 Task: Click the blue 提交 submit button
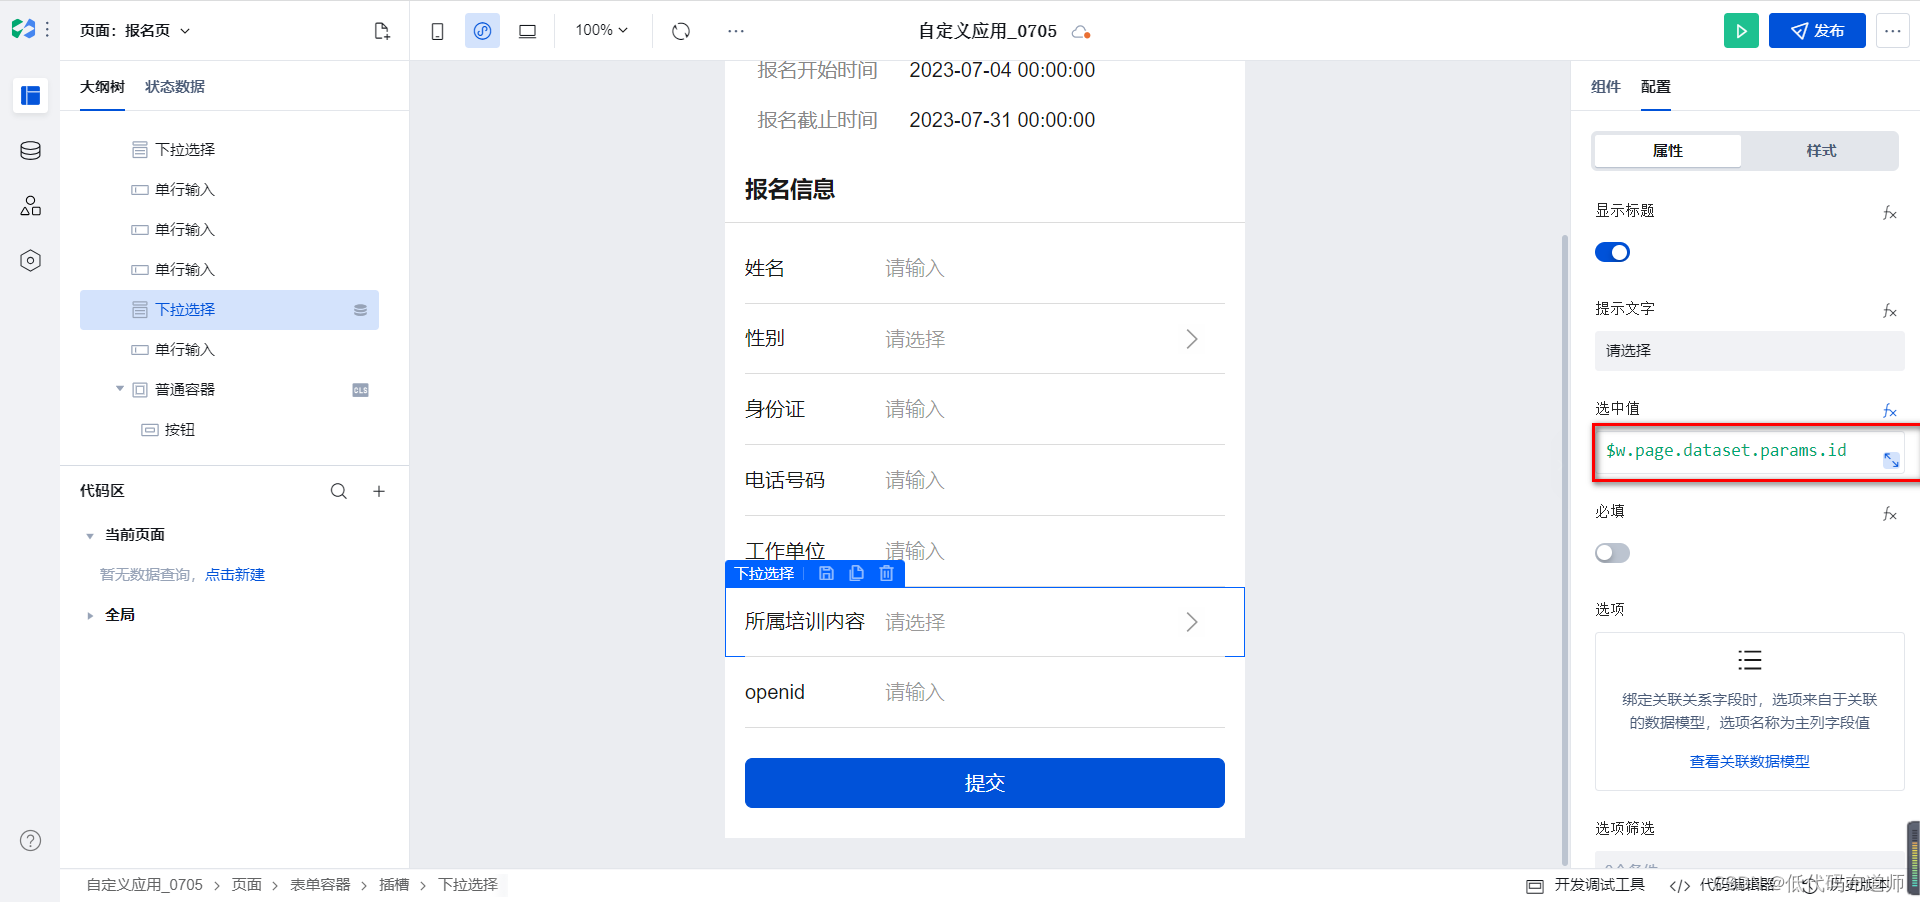click(x=984, y=783)
